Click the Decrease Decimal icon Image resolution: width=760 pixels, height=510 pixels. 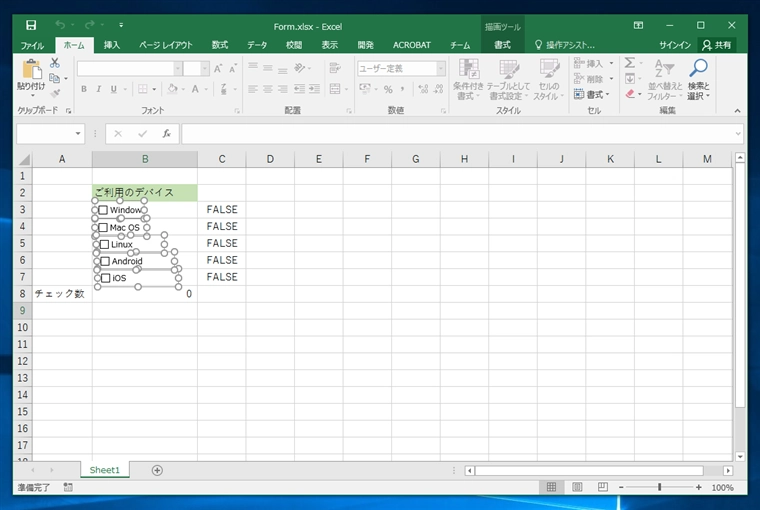point(439,89)
